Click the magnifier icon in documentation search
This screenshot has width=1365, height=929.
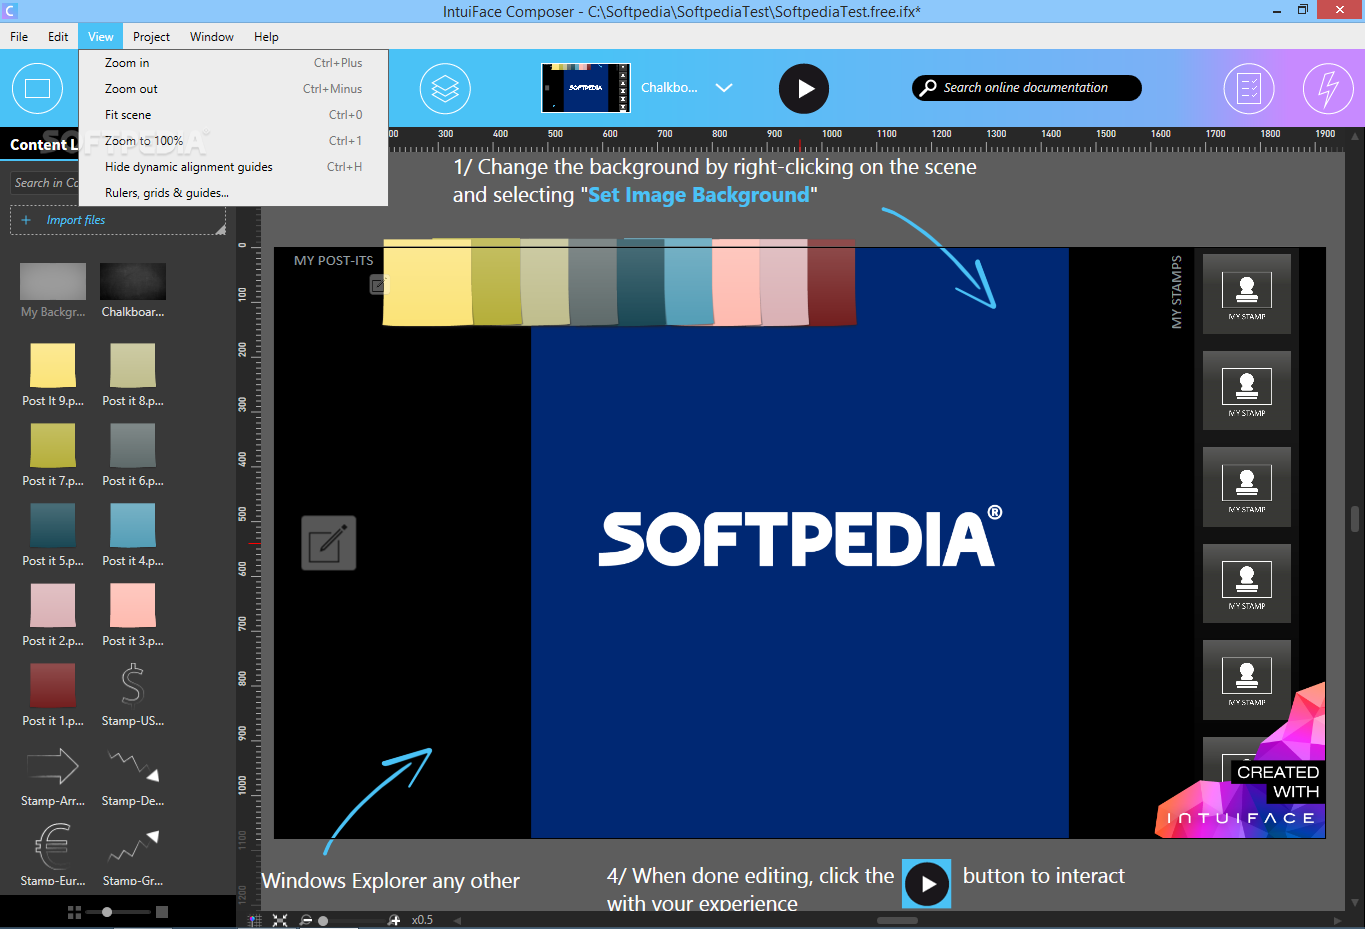928,88
